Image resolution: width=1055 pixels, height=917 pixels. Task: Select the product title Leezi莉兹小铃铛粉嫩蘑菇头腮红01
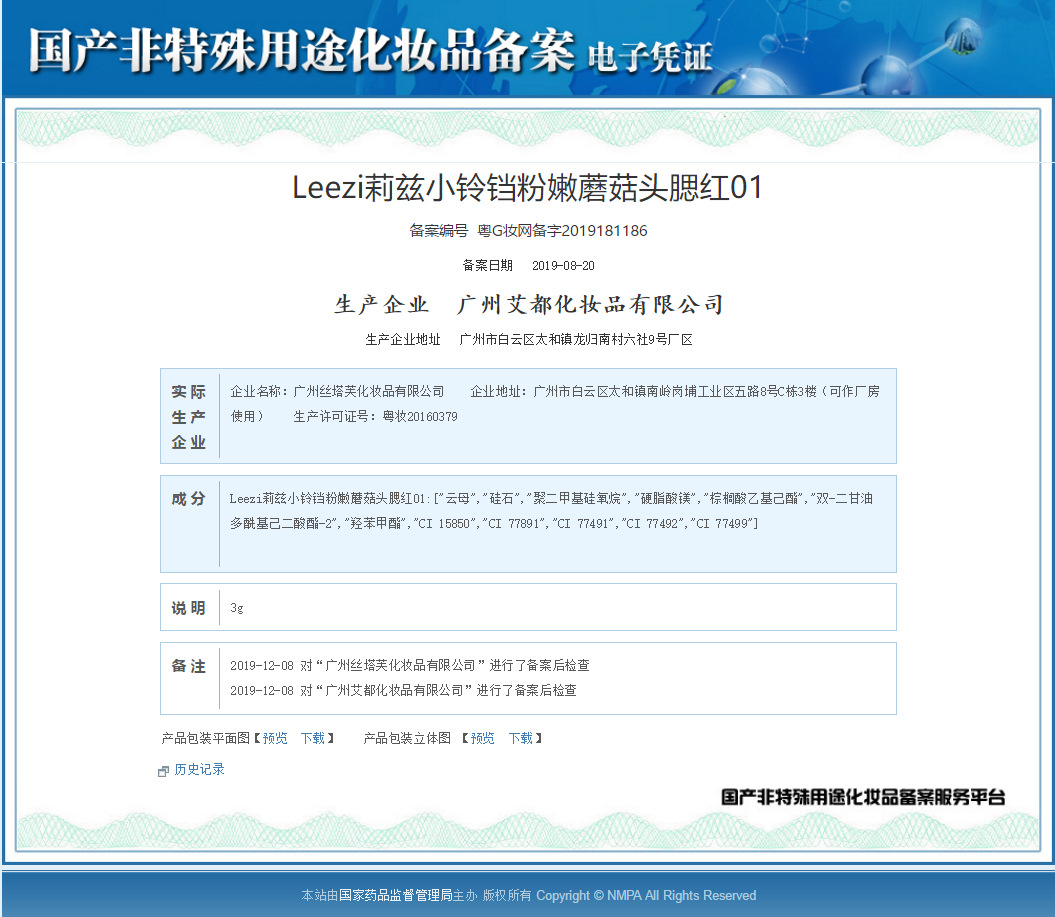click(x=528, y=188)
